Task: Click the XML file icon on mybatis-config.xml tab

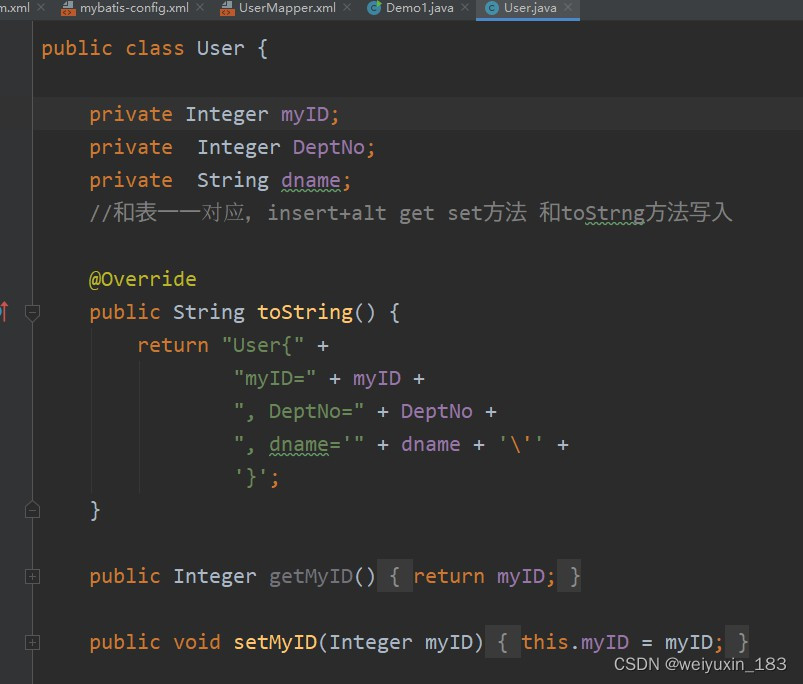Action: point(68,8)
